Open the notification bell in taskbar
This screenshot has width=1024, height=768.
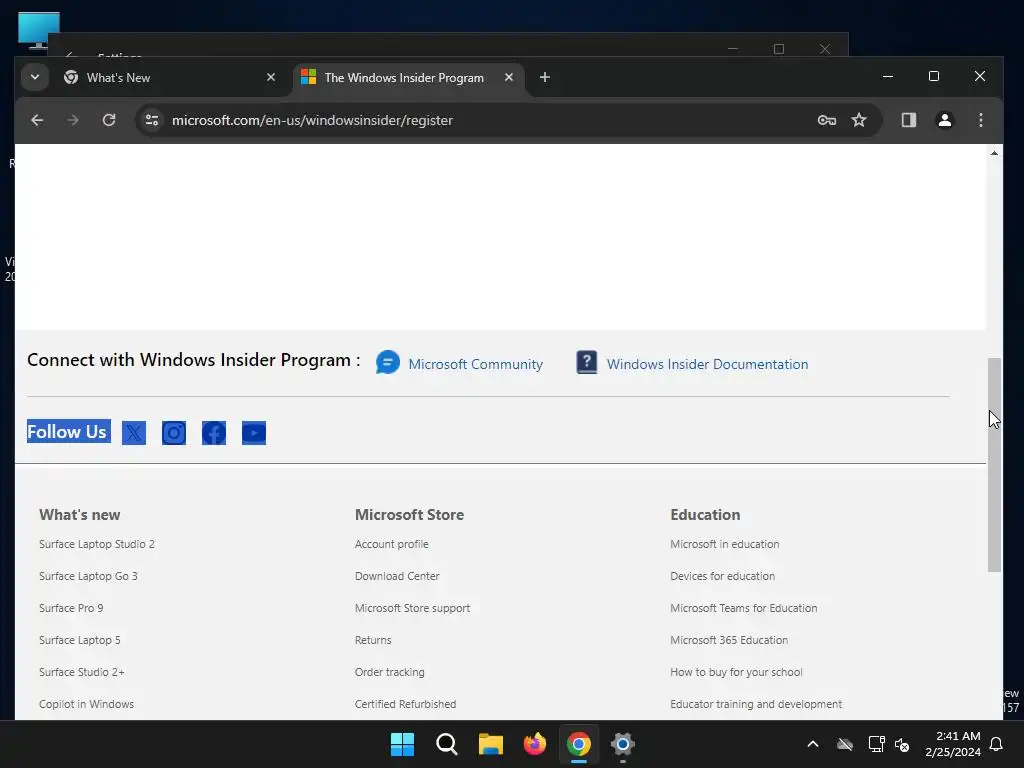[997, 744]
